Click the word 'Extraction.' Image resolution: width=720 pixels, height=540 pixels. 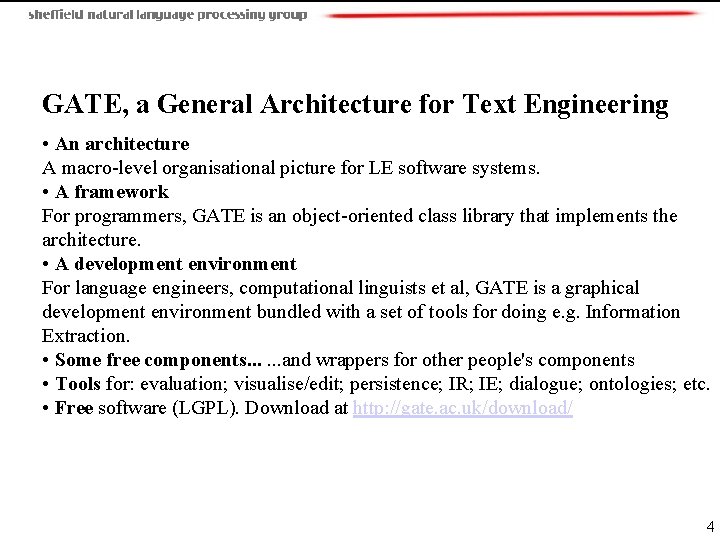click(86, 336)
